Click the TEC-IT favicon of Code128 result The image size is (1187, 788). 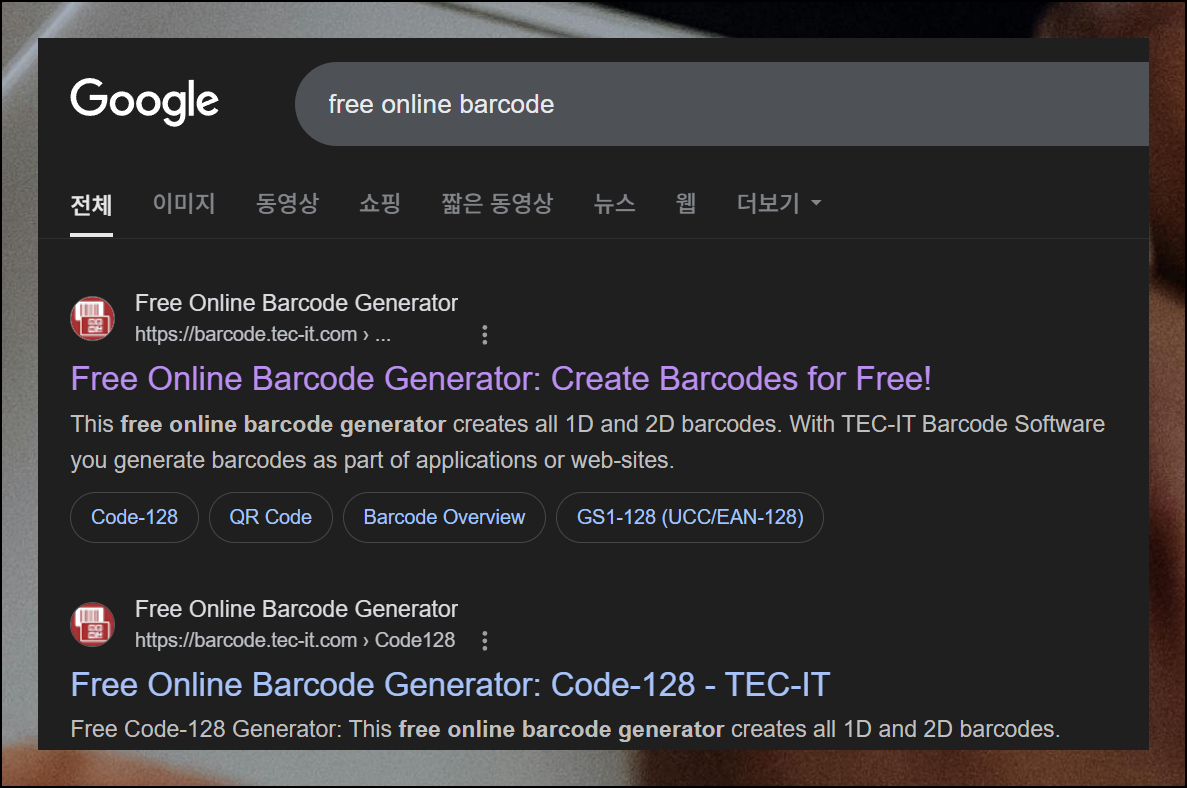click(92, 624)
